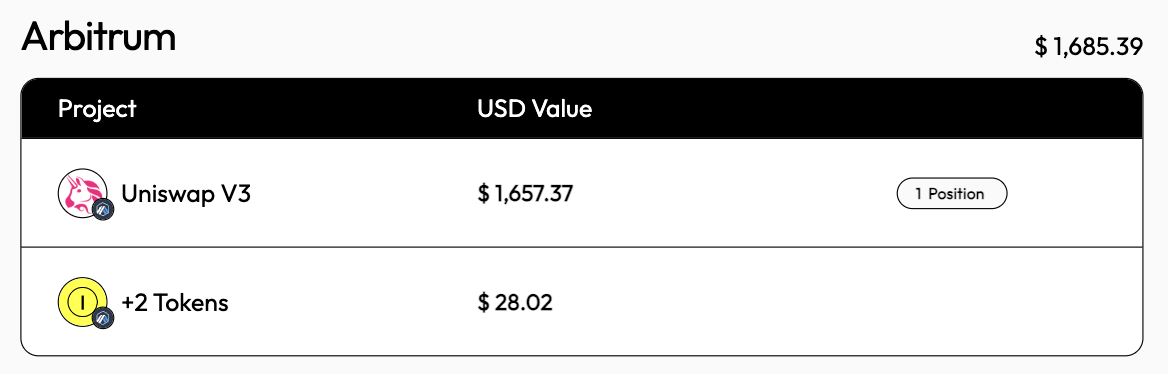Click Arbitrum chain badge on yellow coin
1168x374 pixels.
[103, 319]
